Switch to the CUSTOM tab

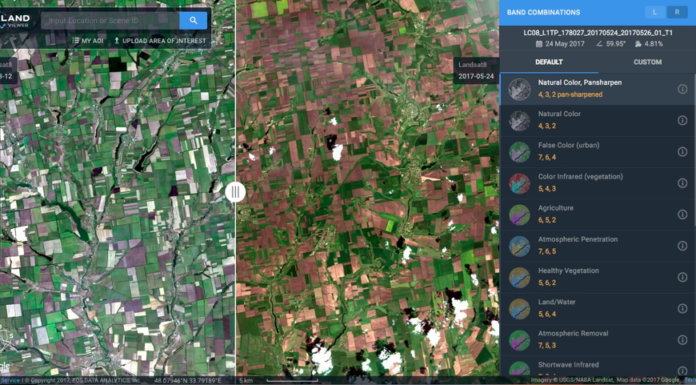point(647,62)
